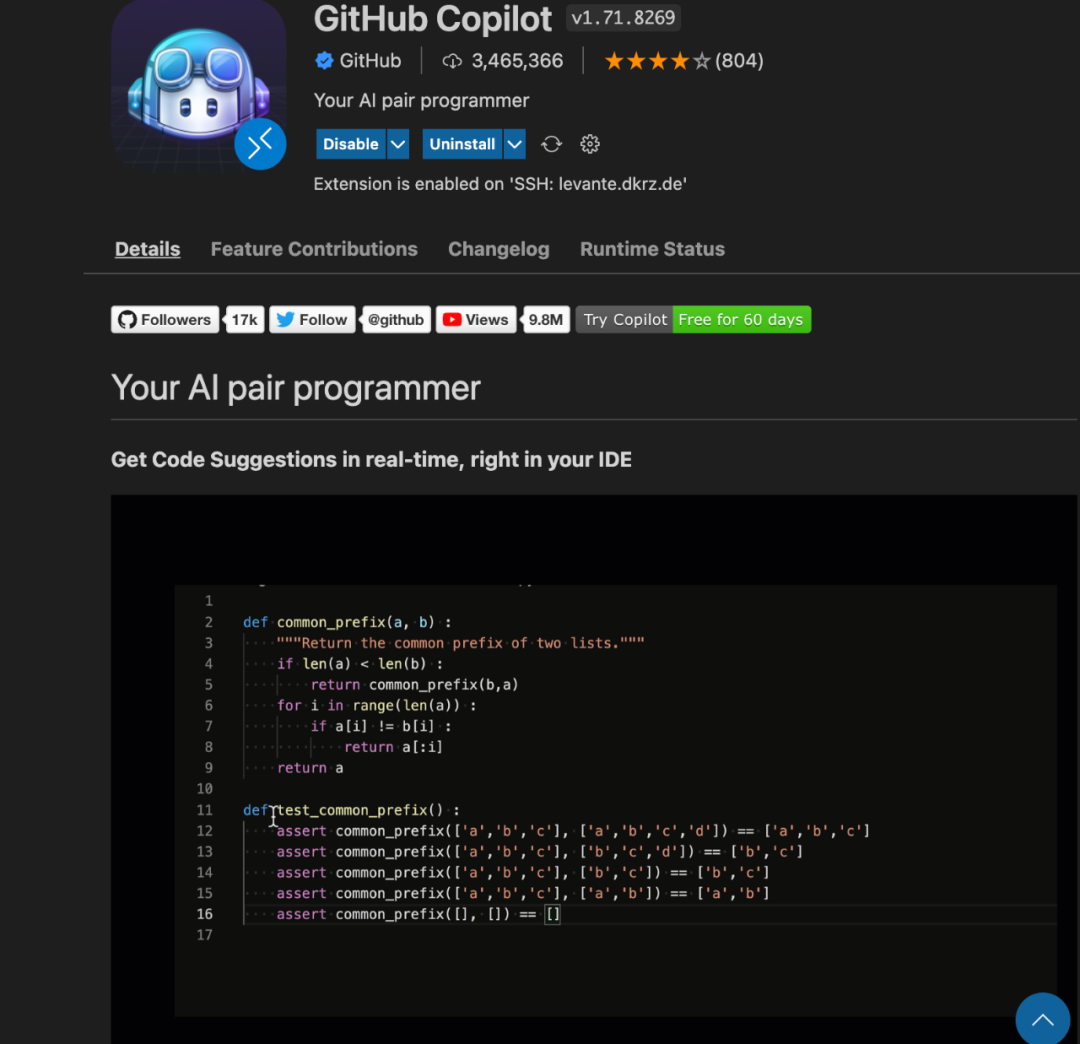The height and width of the screenshot is (1044, 1080).
Task: Click the GitHub Followers 17k badge
Action: click(x=187, y=320)
